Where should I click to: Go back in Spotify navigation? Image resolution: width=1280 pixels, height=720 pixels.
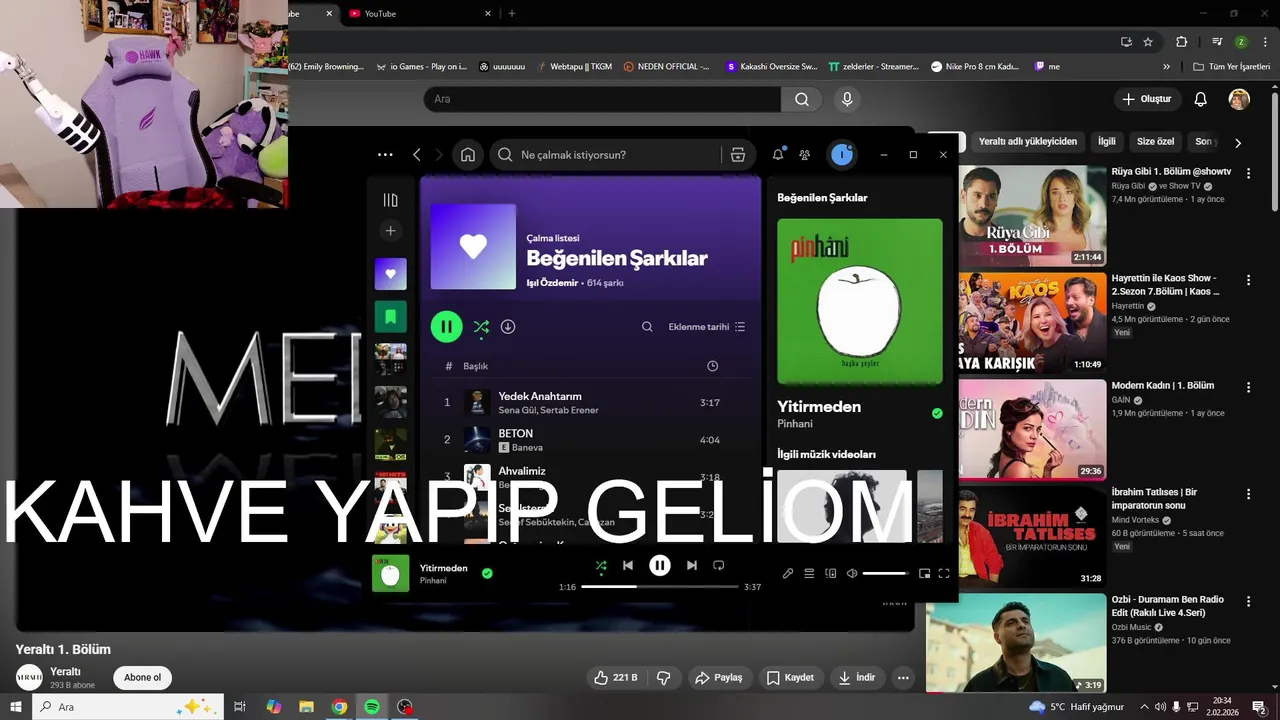(417, 155)
